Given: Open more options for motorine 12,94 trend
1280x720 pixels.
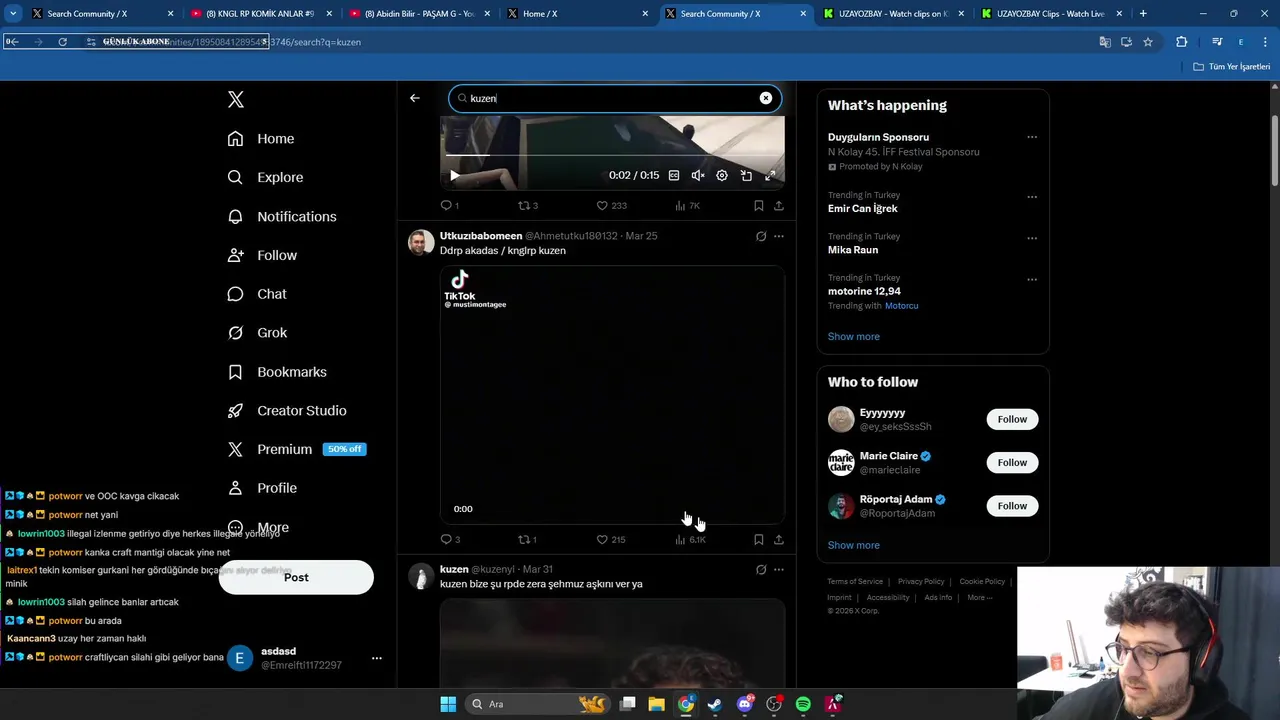Looking at the screenshot, I should 1032,279.
